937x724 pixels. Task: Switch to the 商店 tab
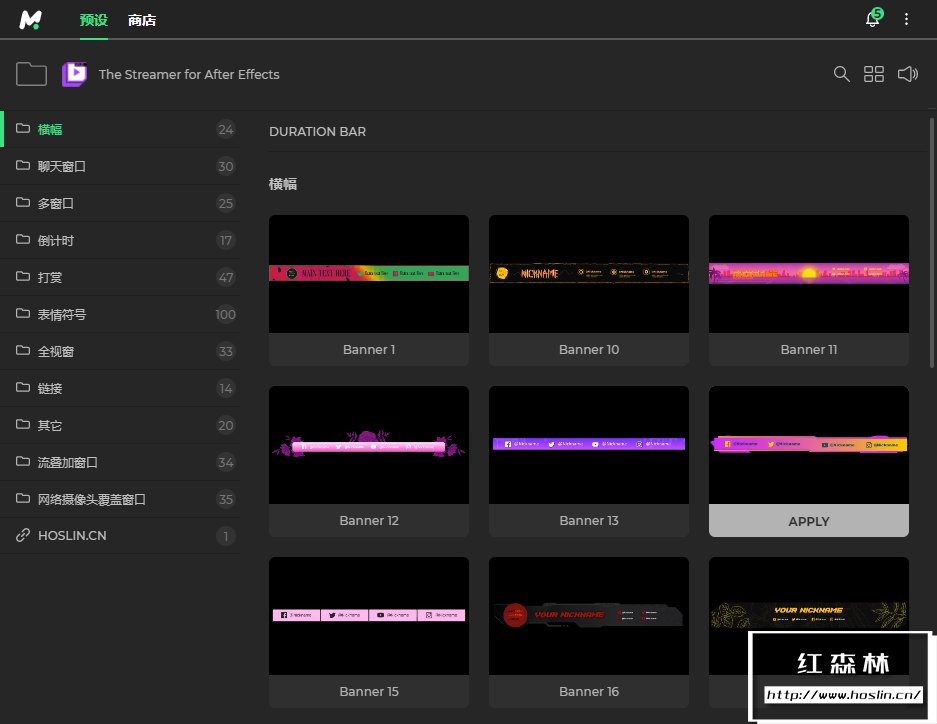pos(142,20)
